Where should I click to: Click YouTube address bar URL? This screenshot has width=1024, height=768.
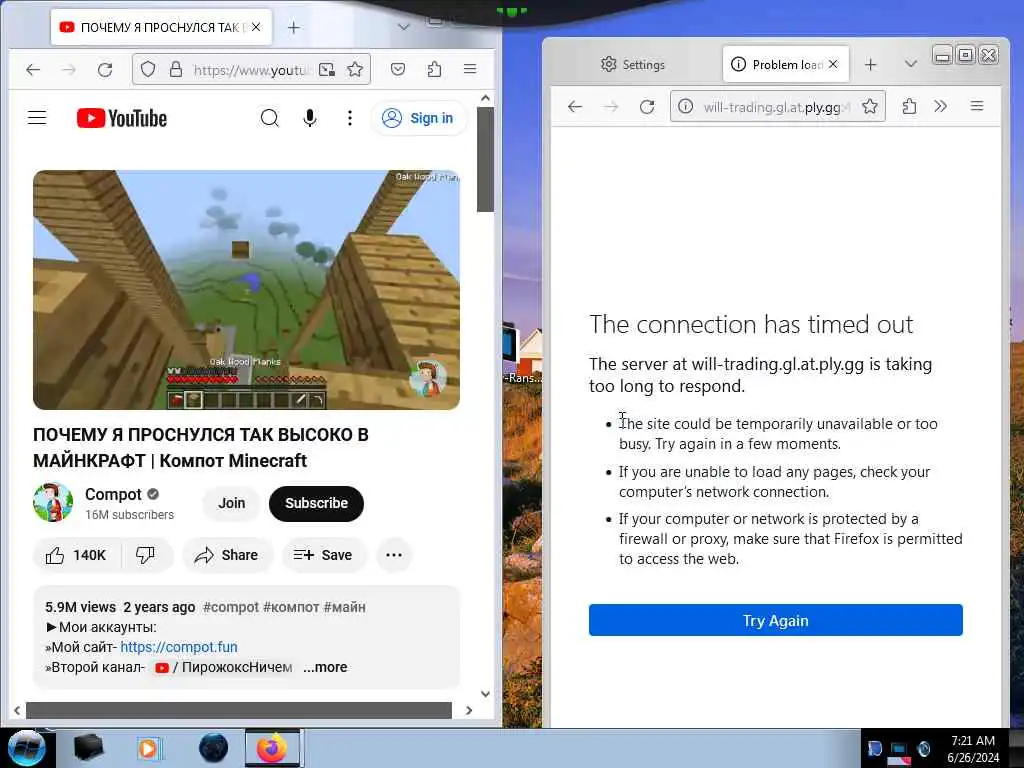click(251, 70)
